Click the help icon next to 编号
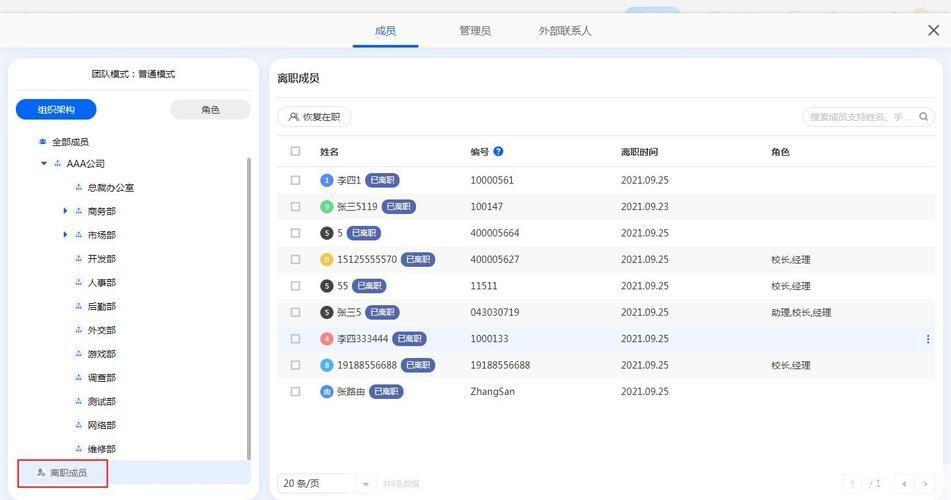The width and height of the screenshot is (951, 500). [498, 152]
